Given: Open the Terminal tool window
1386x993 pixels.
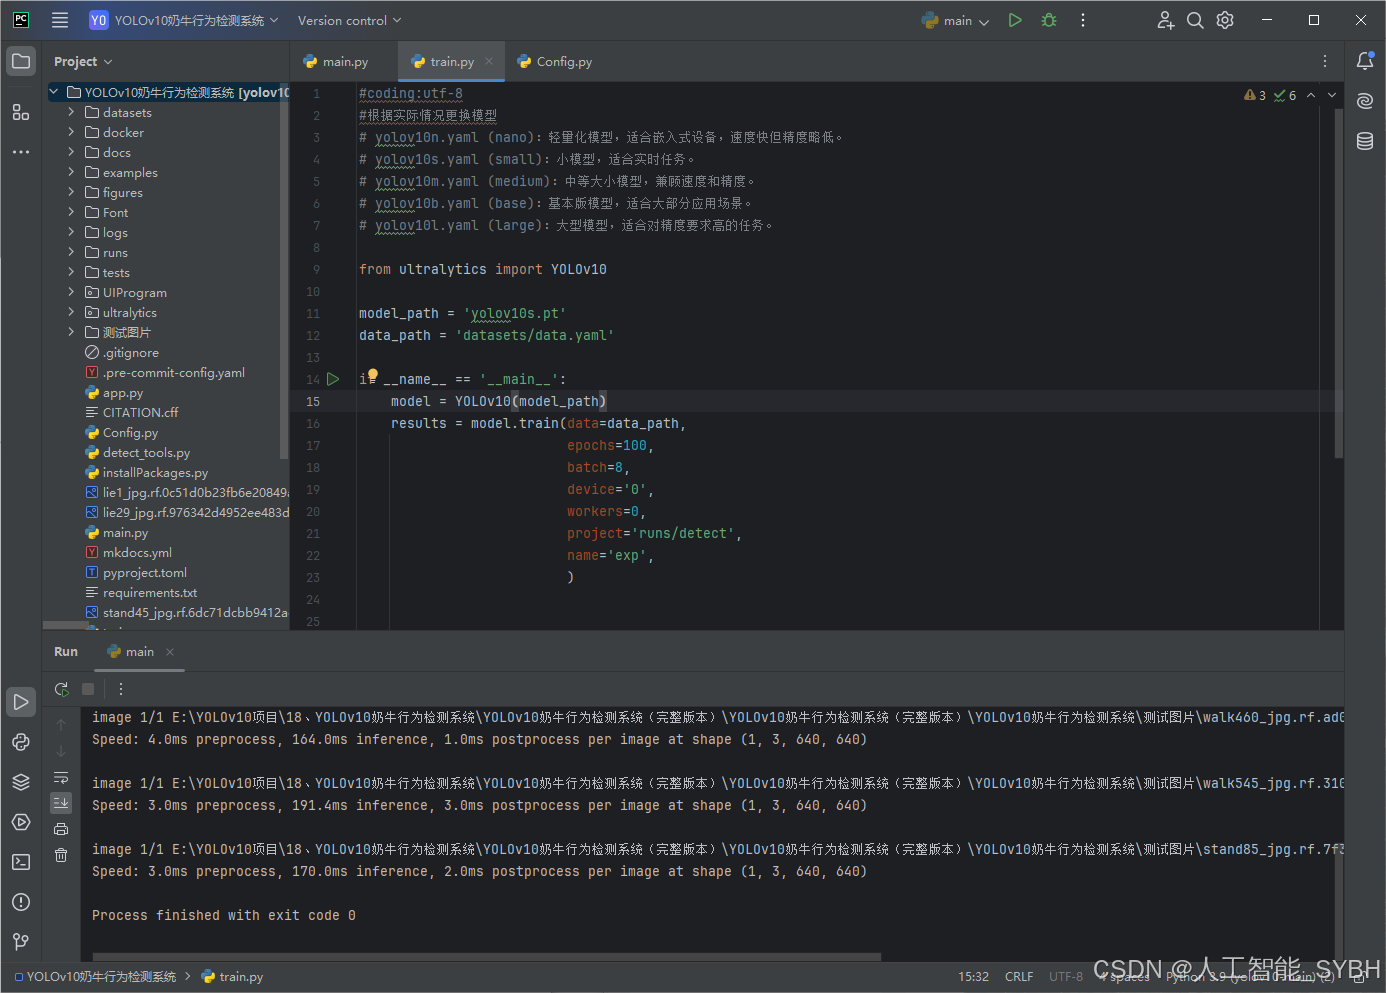Looking at the screenshot, I should (x=21, y=862).
